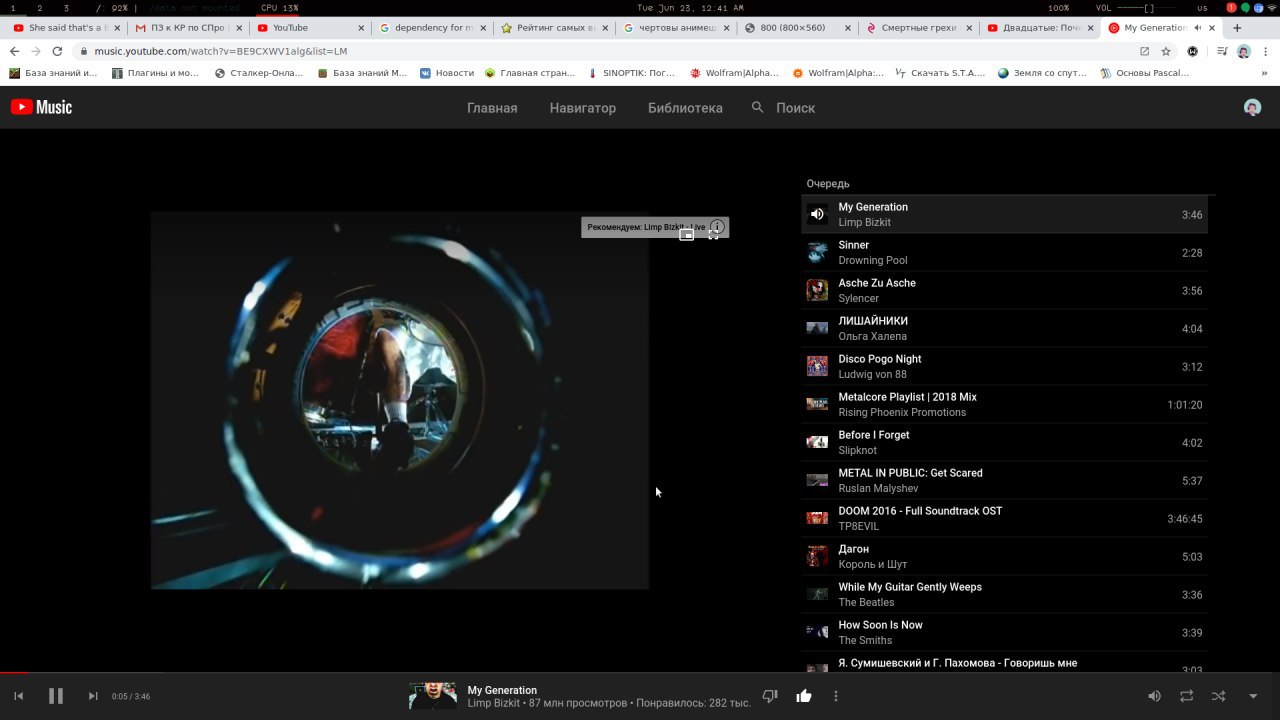Open the Навигатор tab

click(582, 108)
